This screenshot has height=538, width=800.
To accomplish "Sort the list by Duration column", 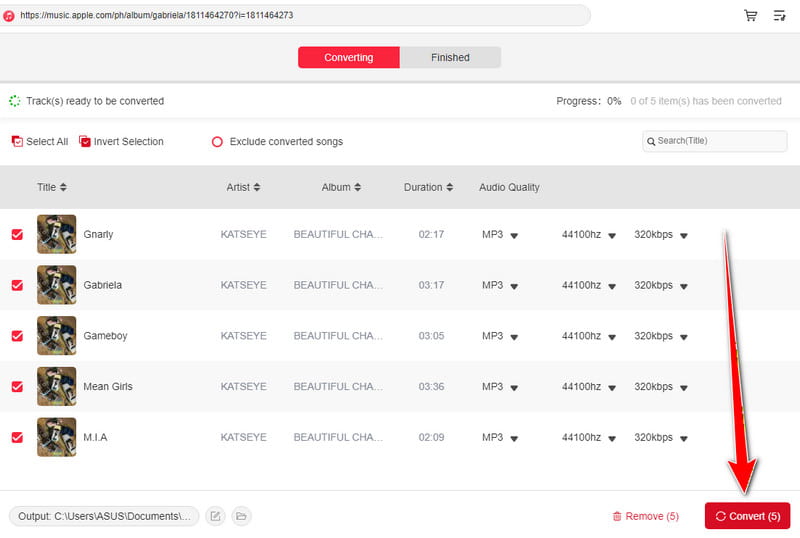I will point(449,187).
